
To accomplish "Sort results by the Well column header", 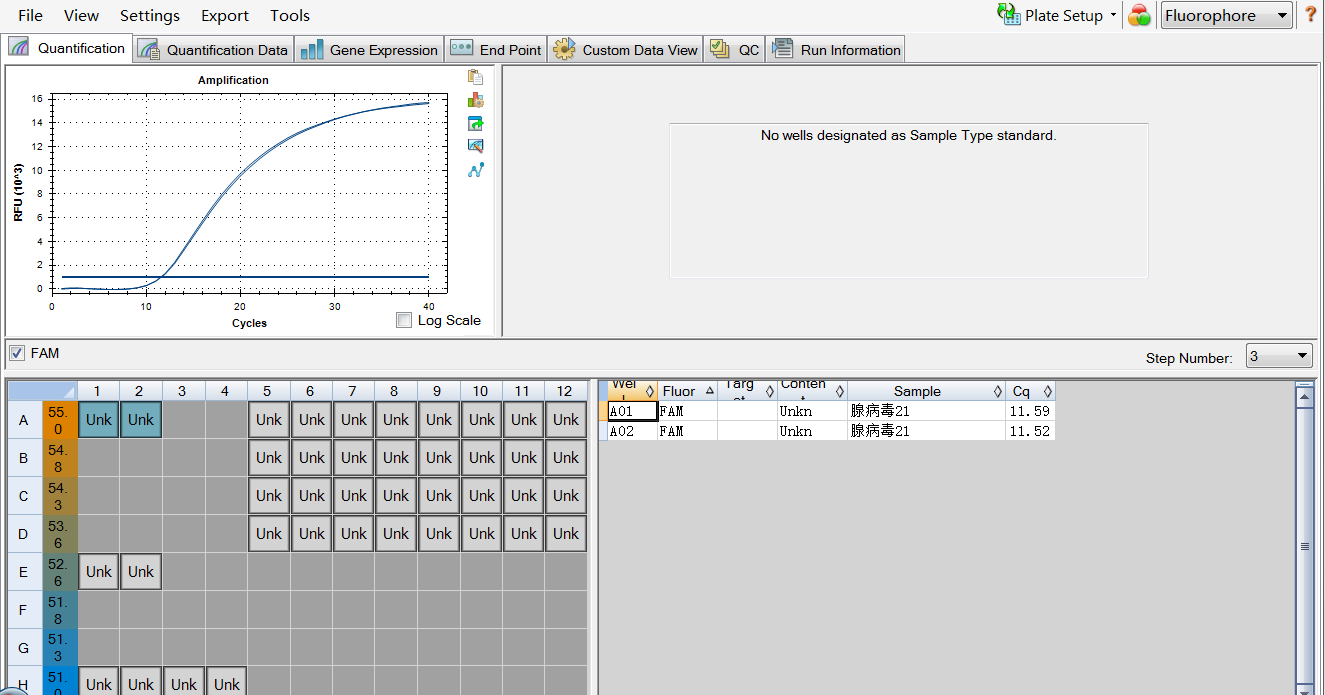I will pos(632,391).
